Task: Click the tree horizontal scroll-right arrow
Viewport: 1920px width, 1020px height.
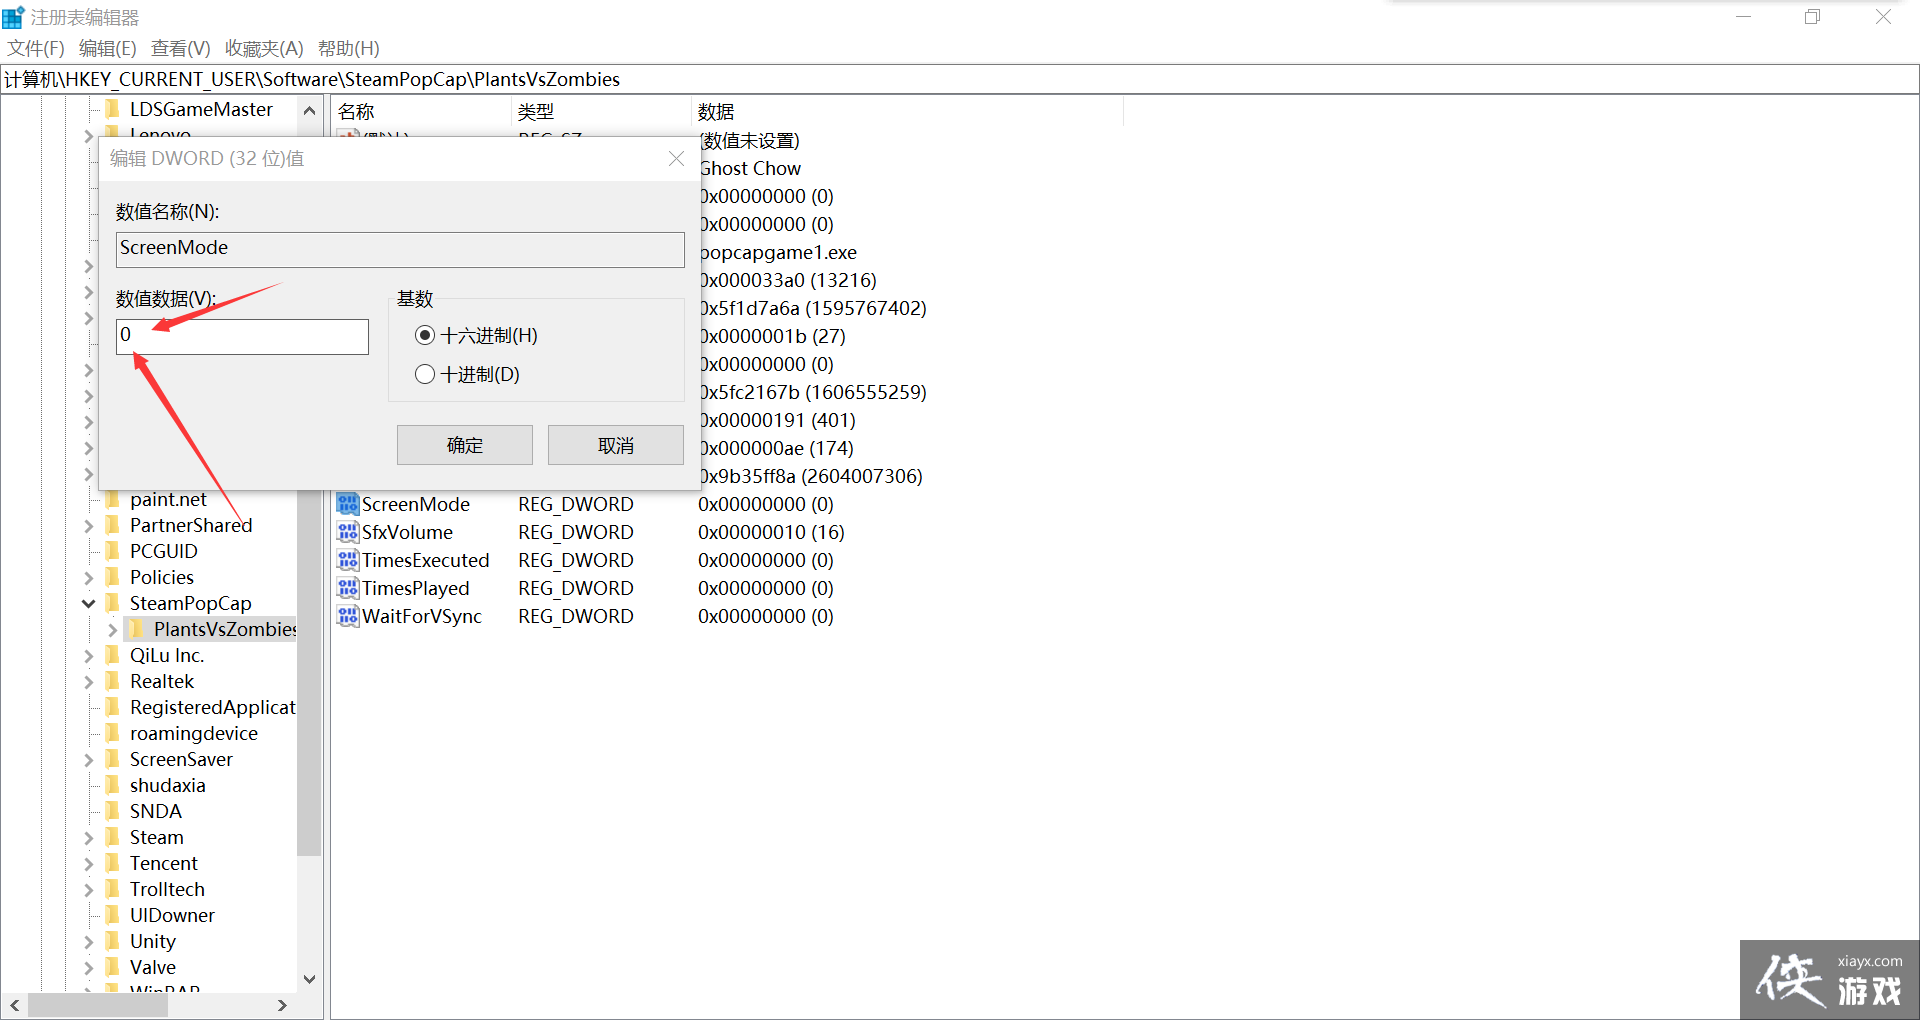Action: pos(283,1005)
